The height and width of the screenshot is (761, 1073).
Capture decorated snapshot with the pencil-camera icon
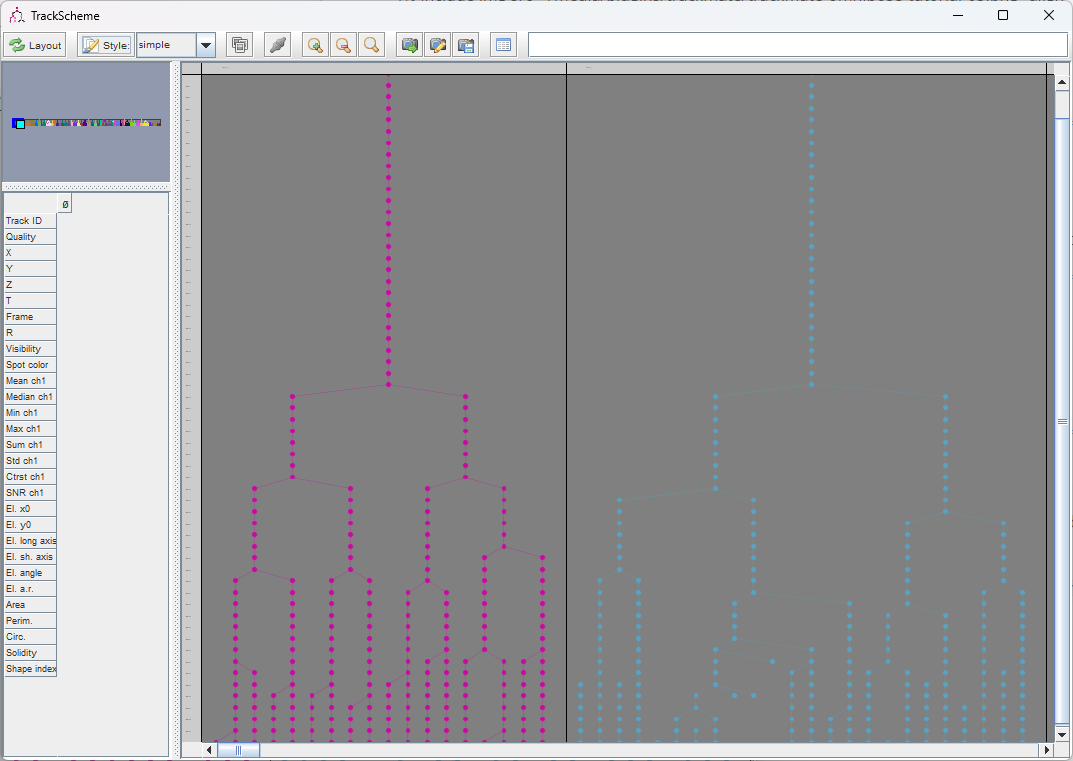point(437,45)
